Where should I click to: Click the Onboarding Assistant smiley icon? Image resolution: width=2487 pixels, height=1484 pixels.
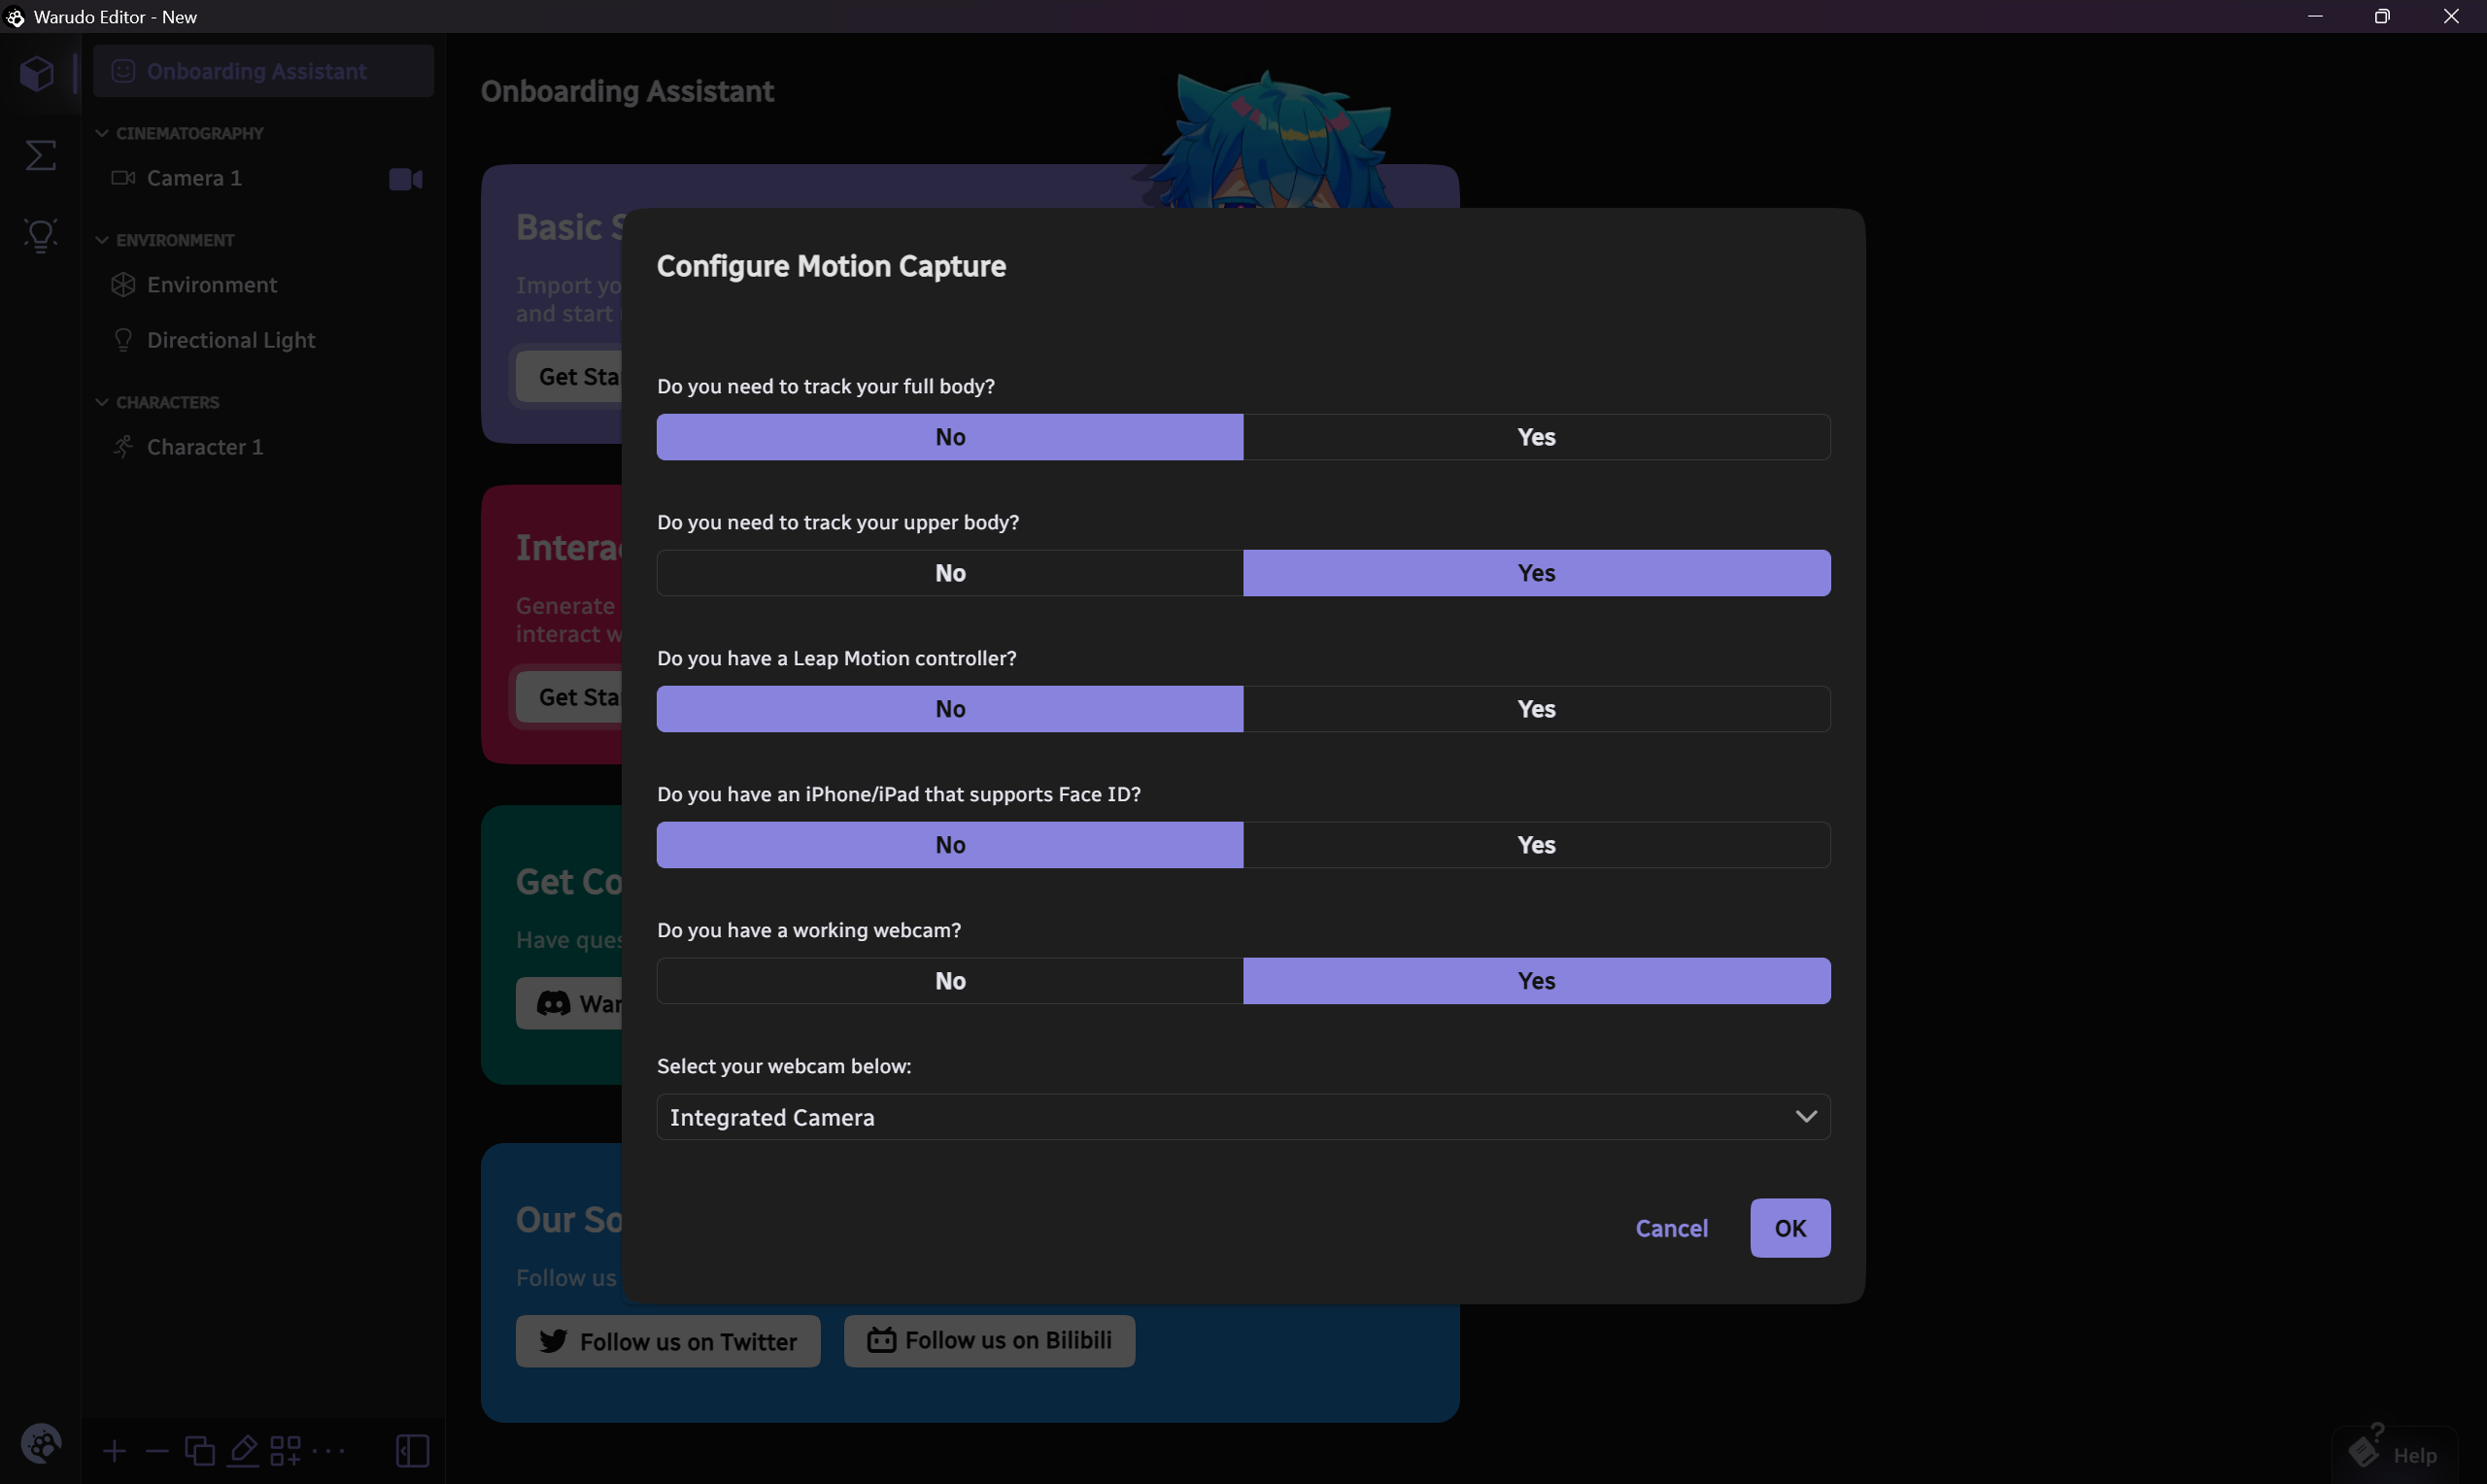(x=123, y=71)
